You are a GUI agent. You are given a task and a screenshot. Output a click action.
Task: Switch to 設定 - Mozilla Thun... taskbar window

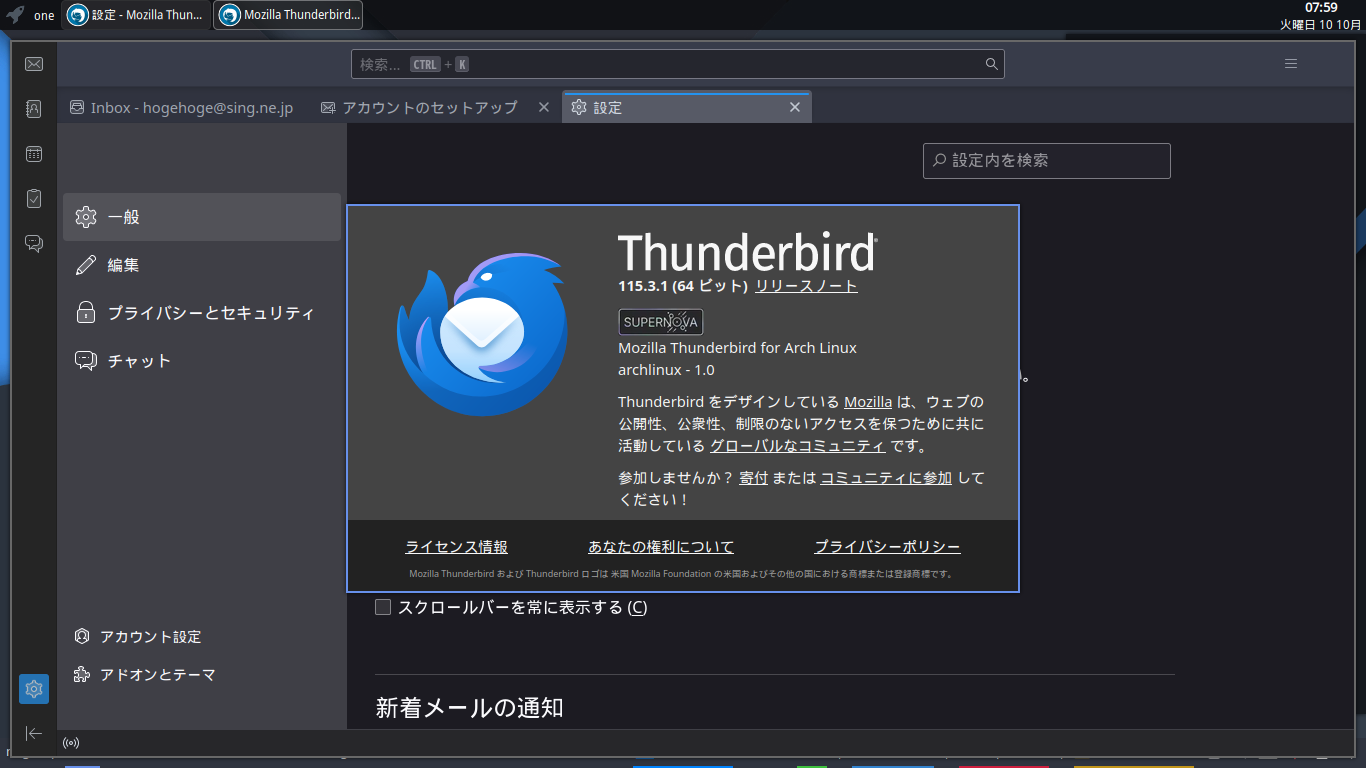(137, 15)
